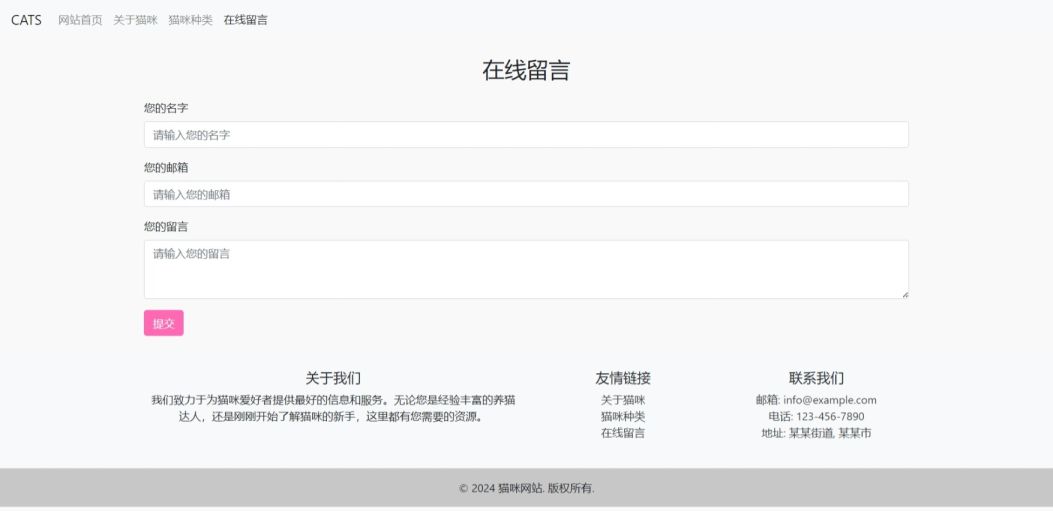
Task: Select 猫咪种类 in the top navigation bar
Action: point(190,20)
